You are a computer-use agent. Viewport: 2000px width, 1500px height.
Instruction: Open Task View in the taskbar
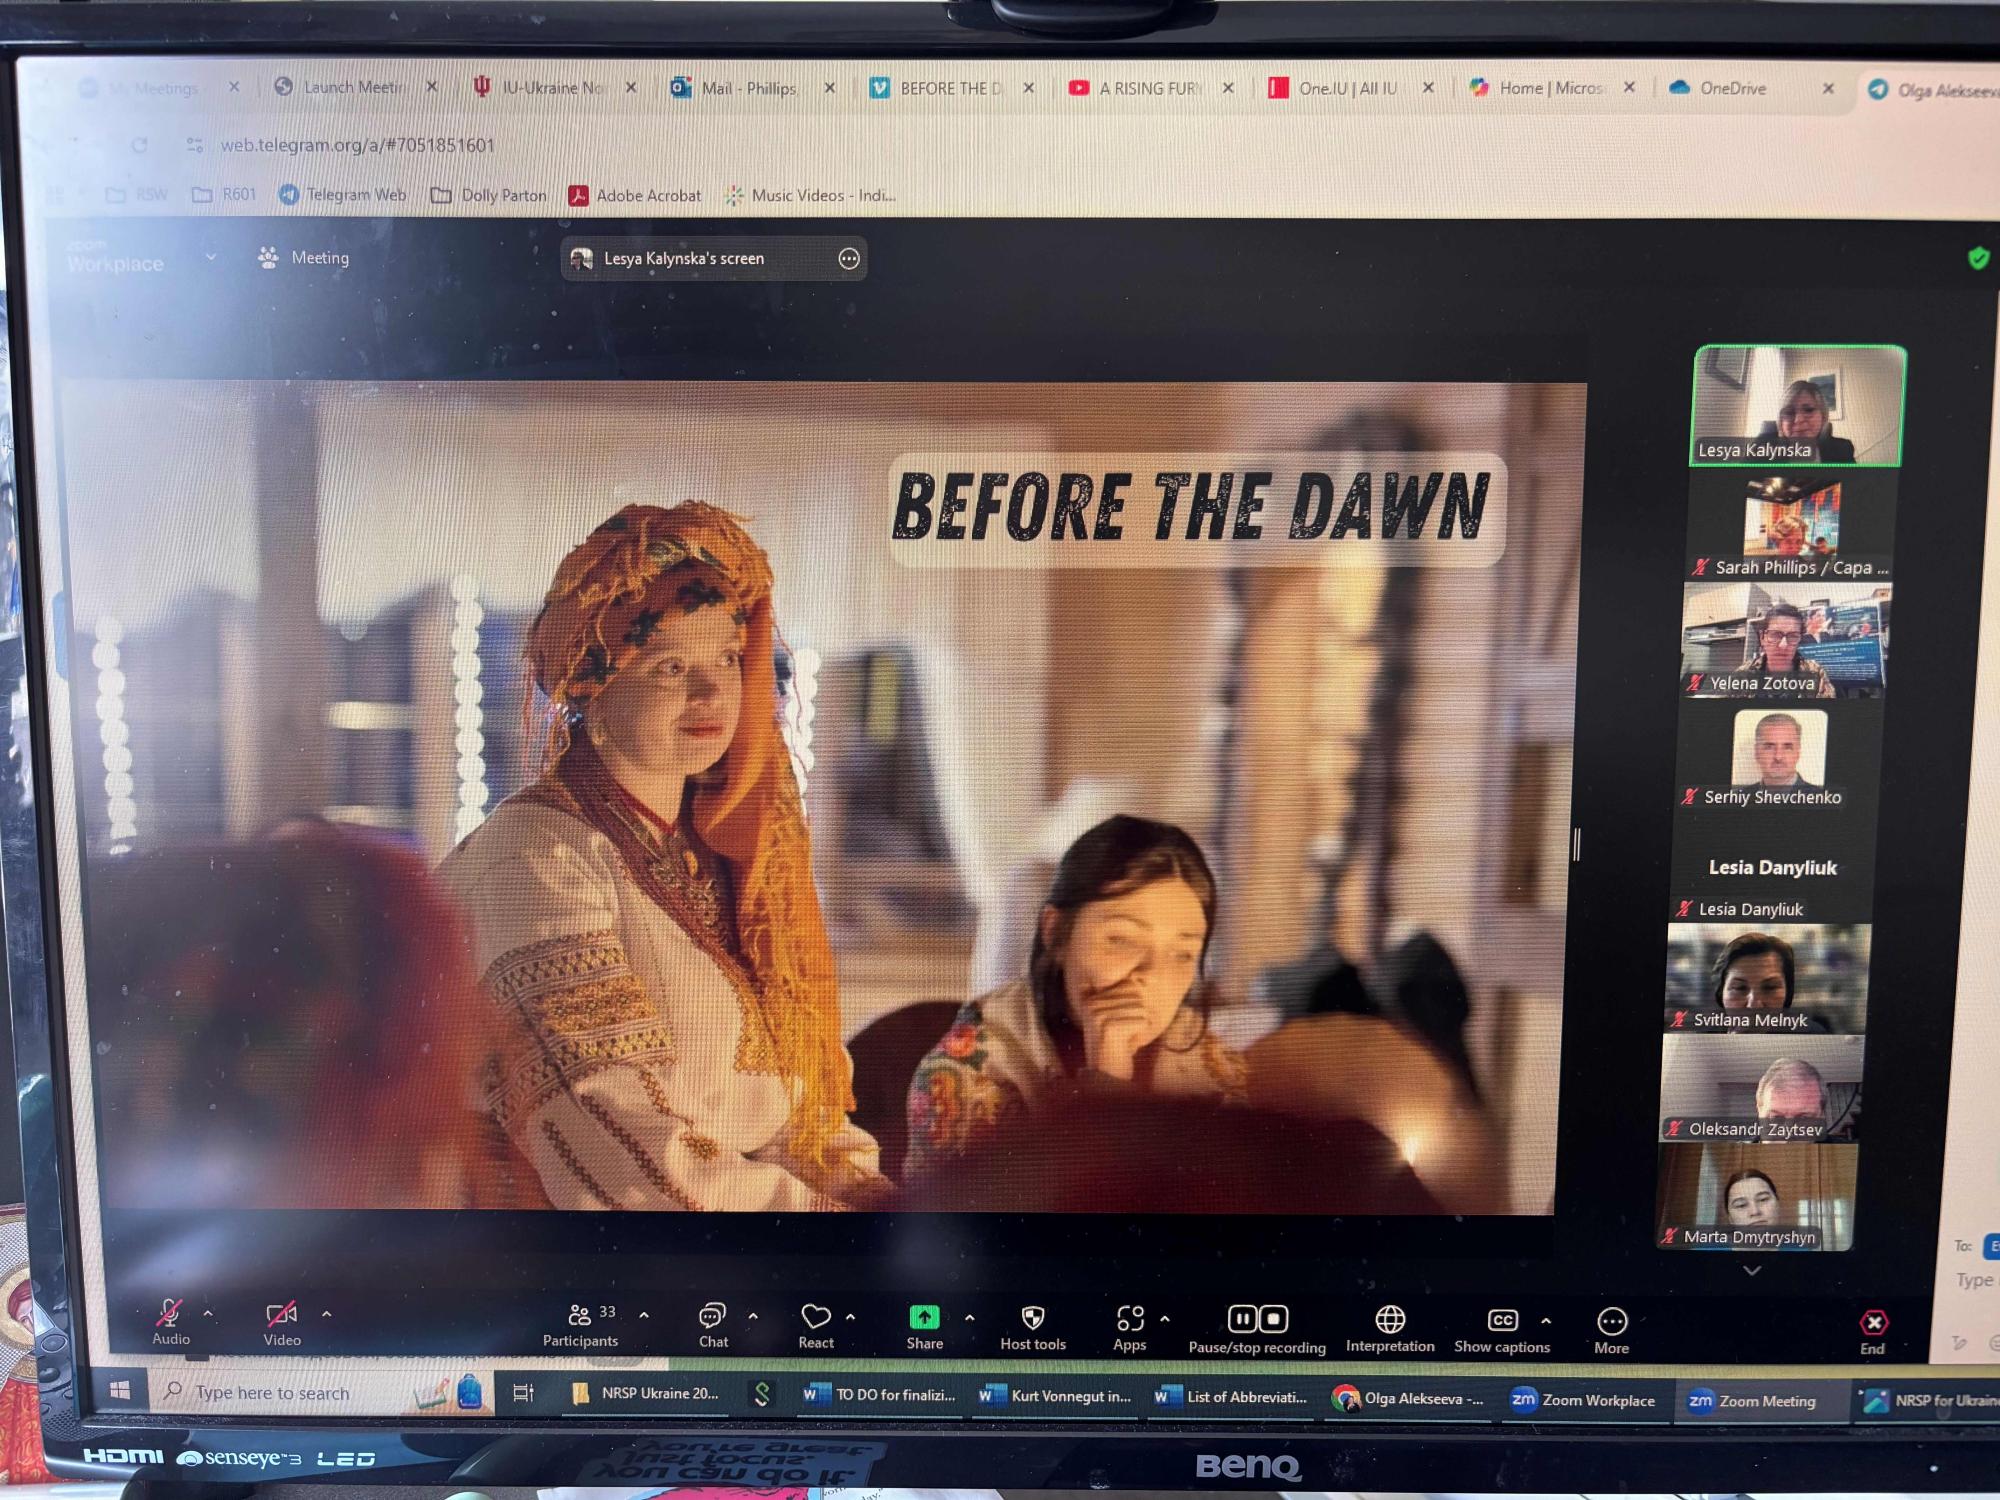(523, 1393)
